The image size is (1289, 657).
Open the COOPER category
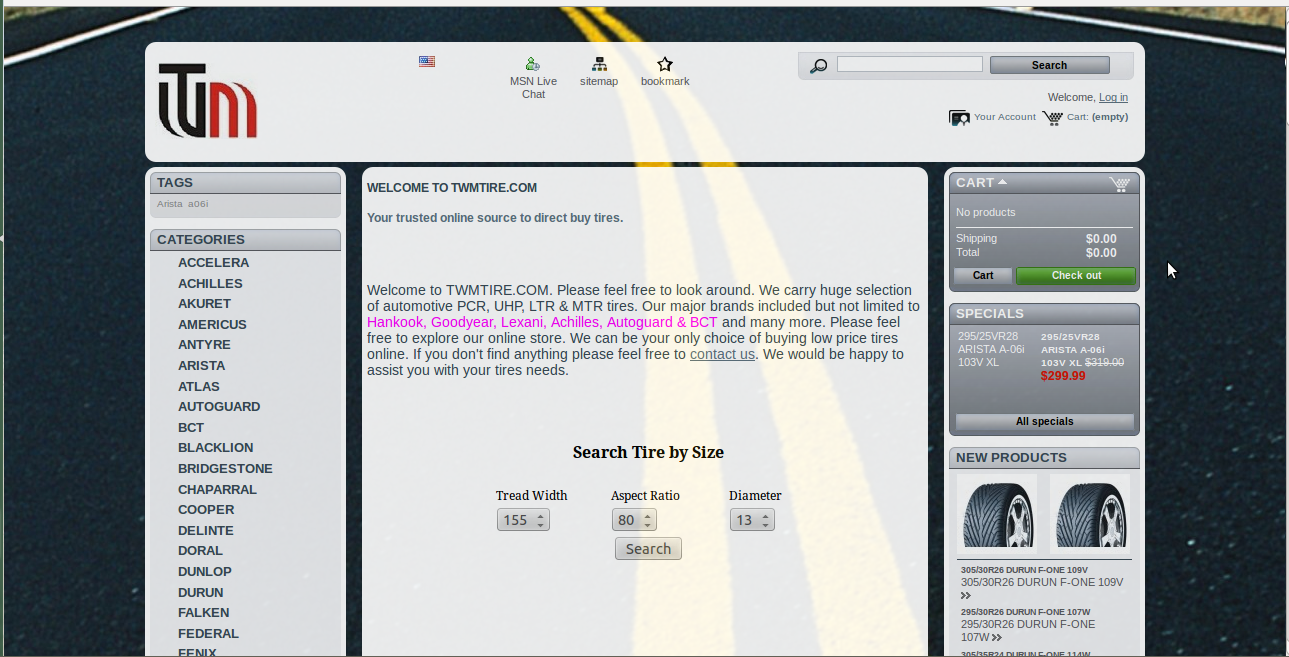(206, 510)
